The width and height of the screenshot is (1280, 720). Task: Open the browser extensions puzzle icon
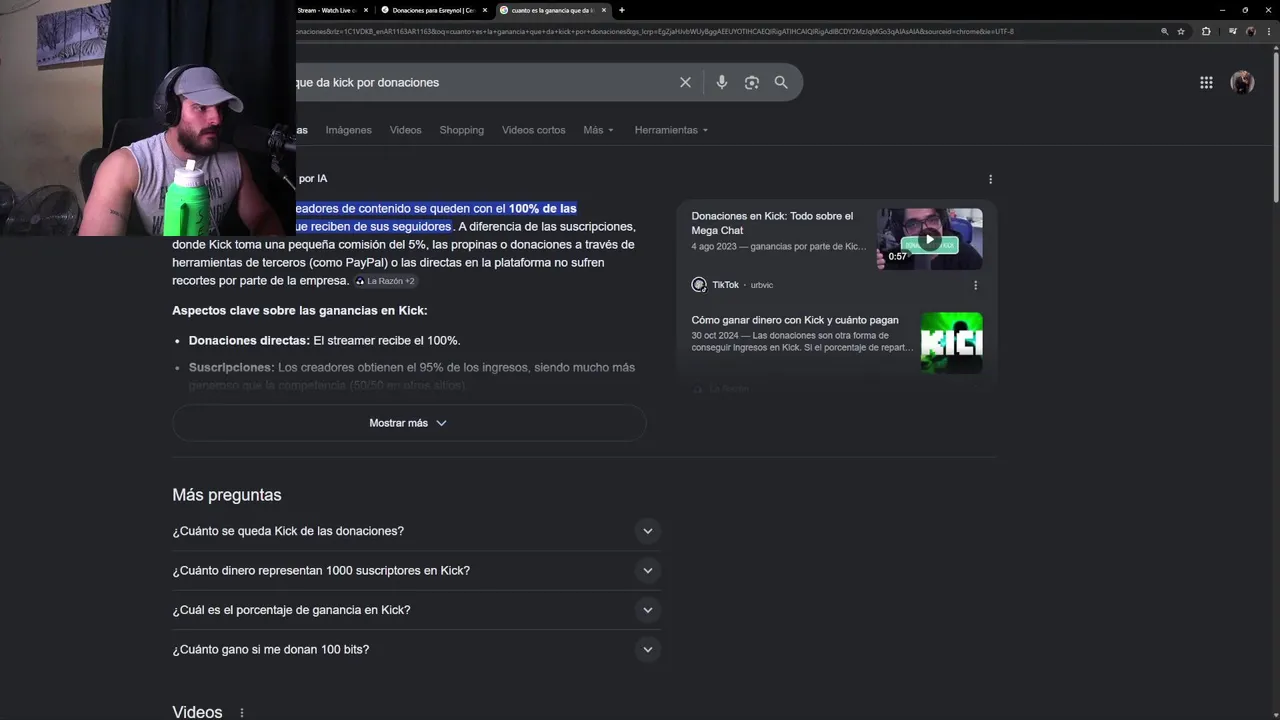pos(1206,31)
